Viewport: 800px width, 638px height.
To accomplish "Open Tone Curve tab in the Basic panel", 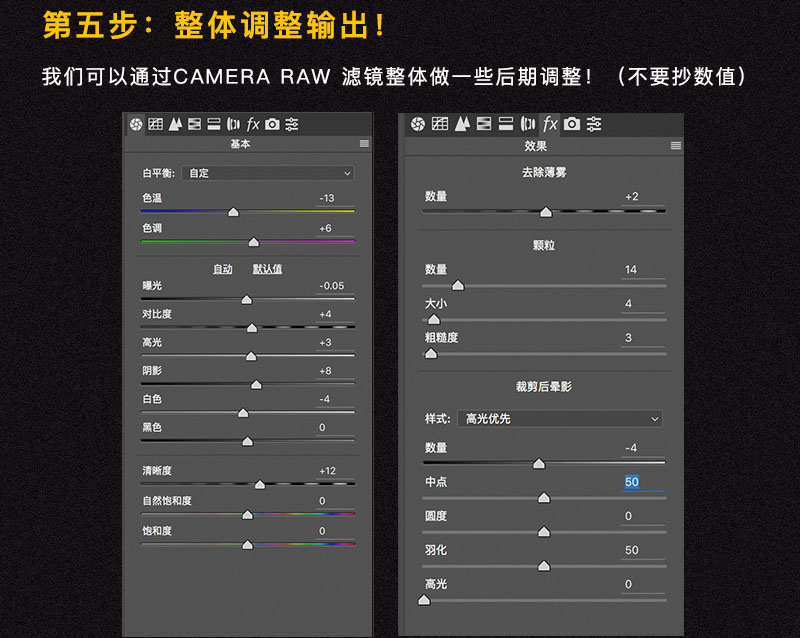I will 155,124.
